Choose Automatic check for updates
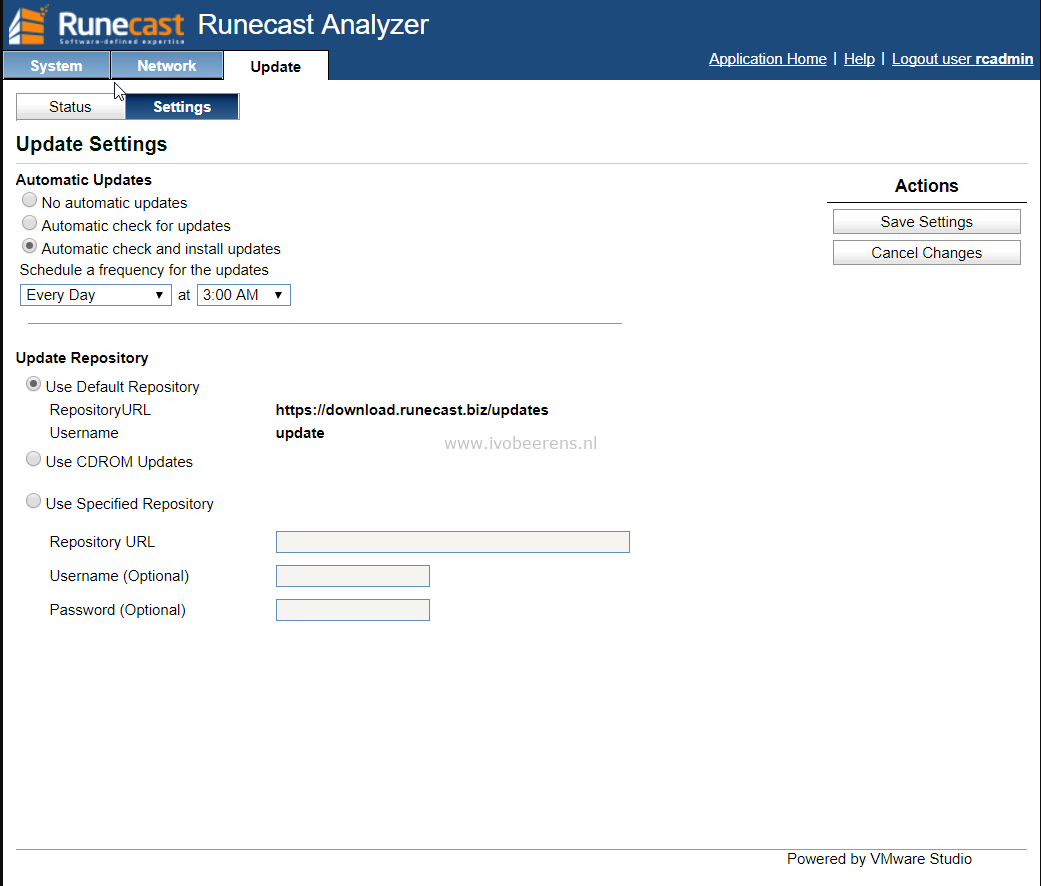The width and height of the screenshot is (1041, 886). click(29, 223)
